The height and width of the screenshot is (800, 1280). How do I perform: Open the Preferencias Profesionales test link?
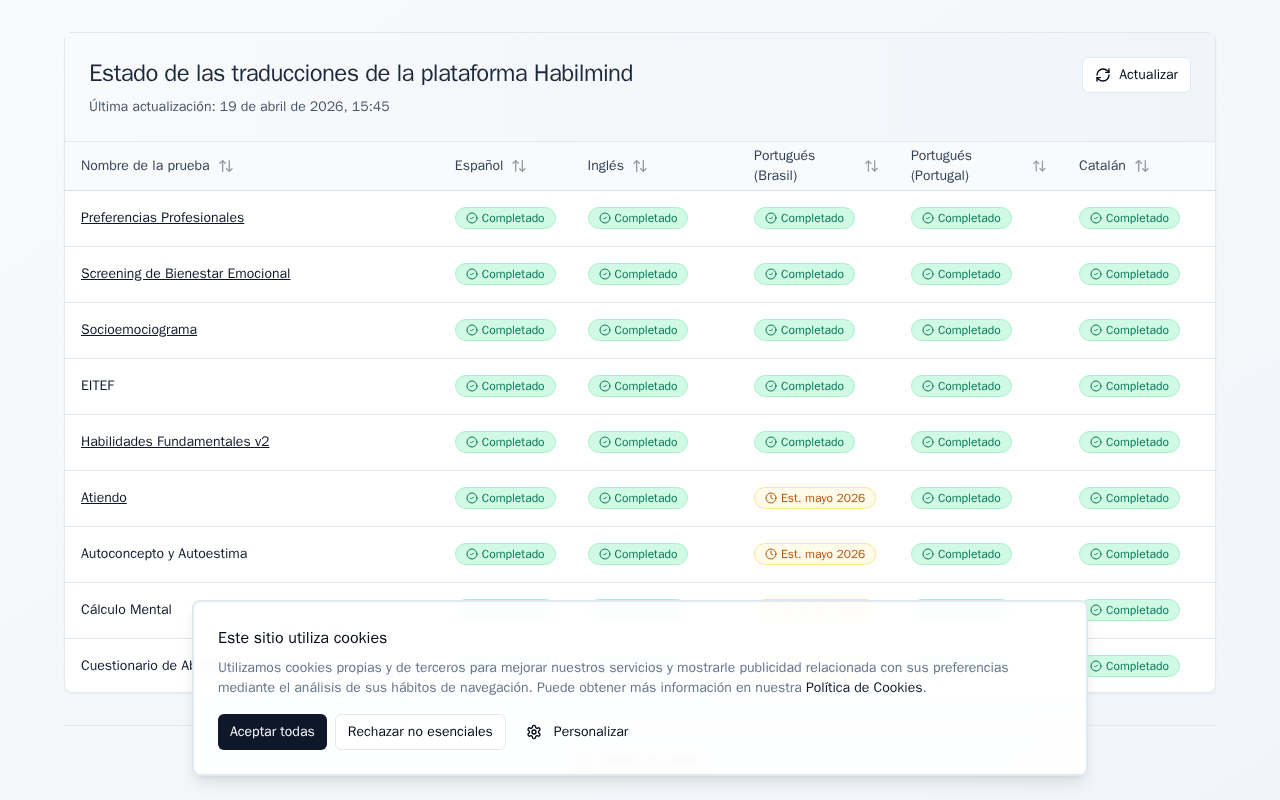coord(162,218)
